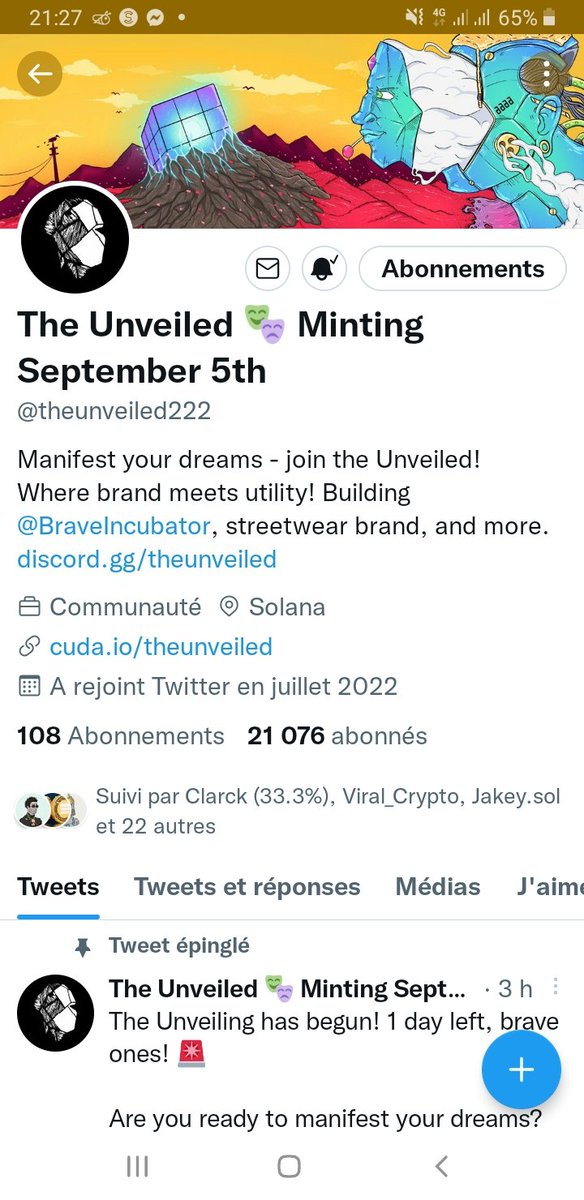
Task: Toggle the notification bell for this account
Action: pyautogui.click(x=323, y=268)
